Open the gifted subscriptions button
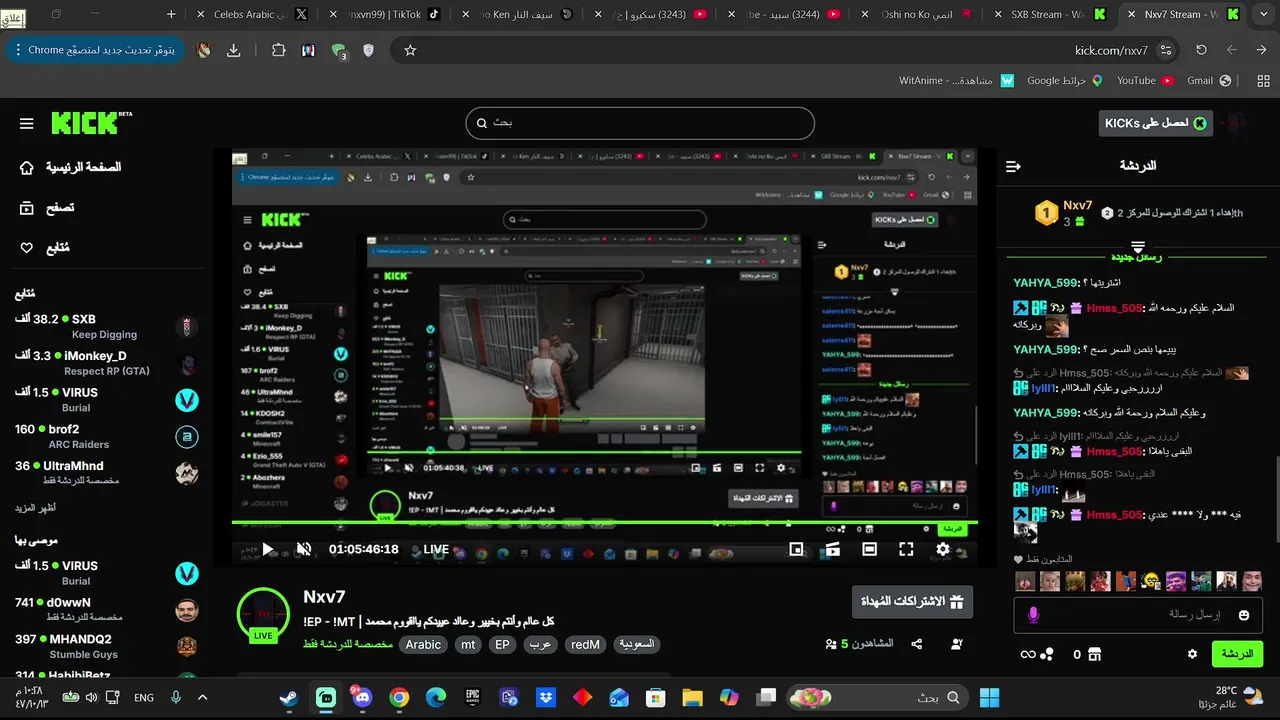Viewport: 1280px width, 720px height. [912, 602]
